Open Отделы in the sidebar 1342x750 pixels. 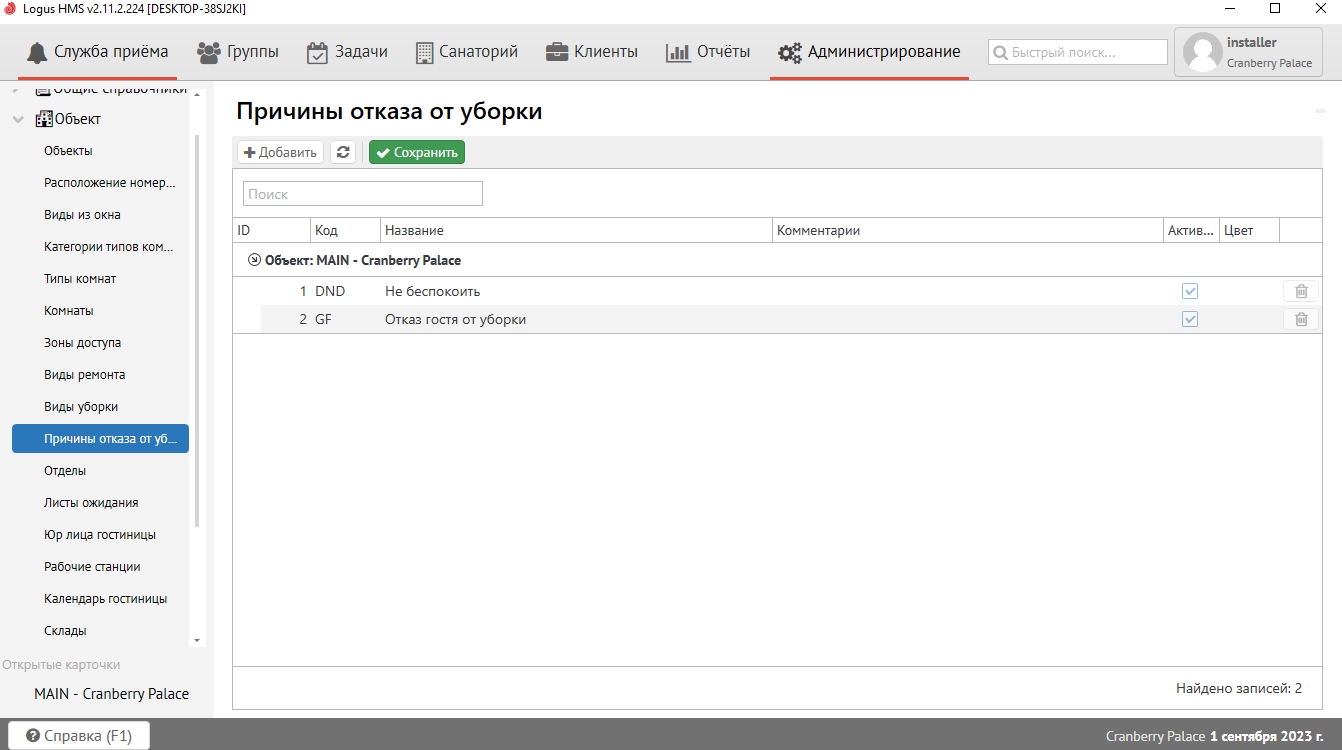pos(65,471)
